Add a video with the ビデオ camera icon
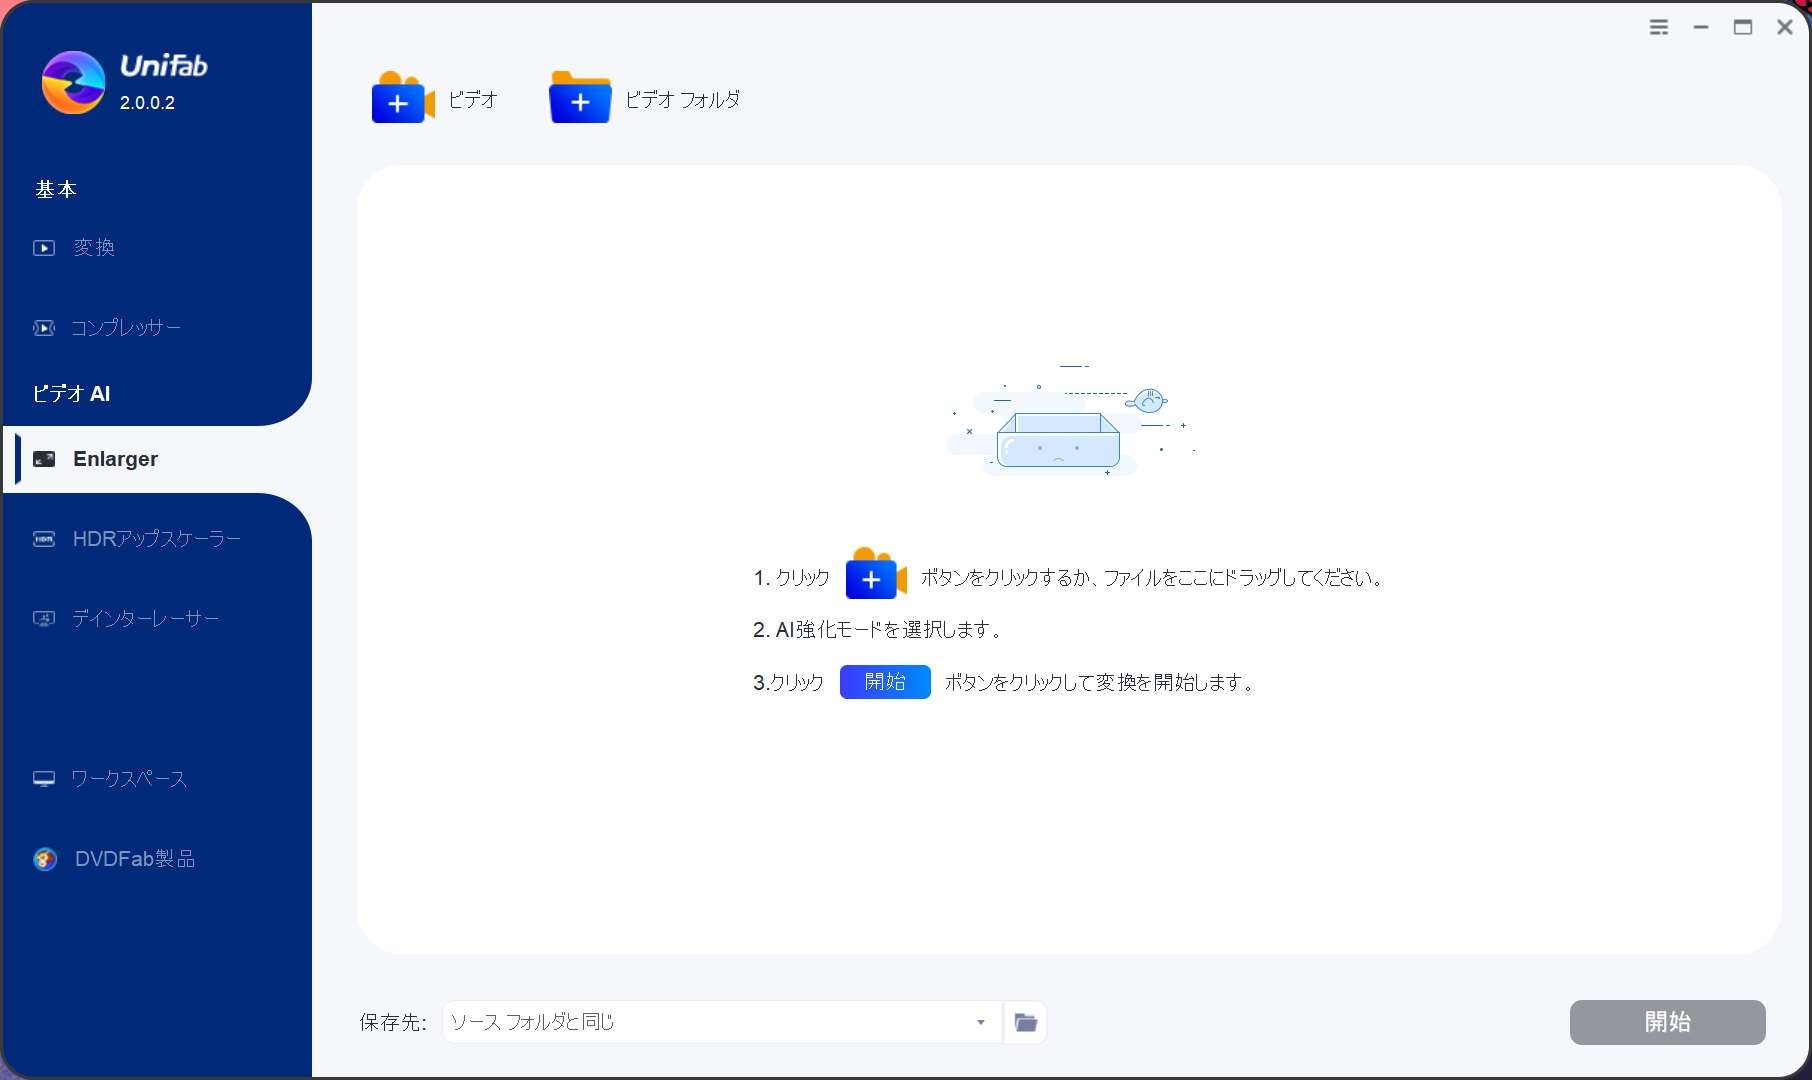This screenshot has width=1812, height=1080. [x=403, y=98]
